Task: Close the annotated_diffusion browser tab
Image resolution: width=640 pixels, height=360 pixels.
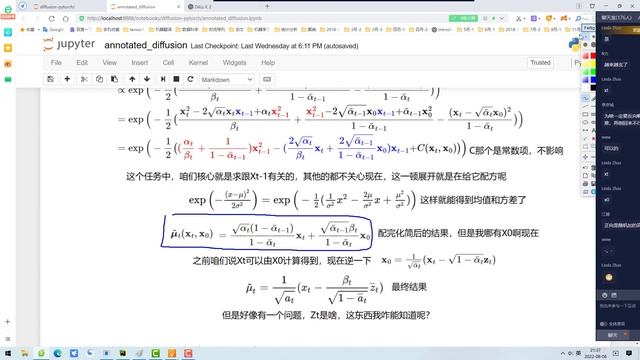Action: pyautogui.click(x=178, y=7)
